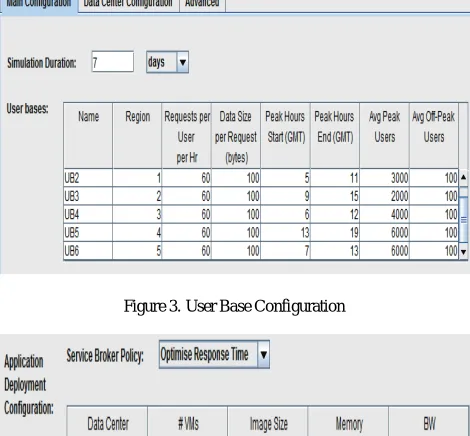Image resolution: width=470 pixels, height=436 pixels.
Task: Click peak start 13 in UB5 row
Action: point(285,233)
